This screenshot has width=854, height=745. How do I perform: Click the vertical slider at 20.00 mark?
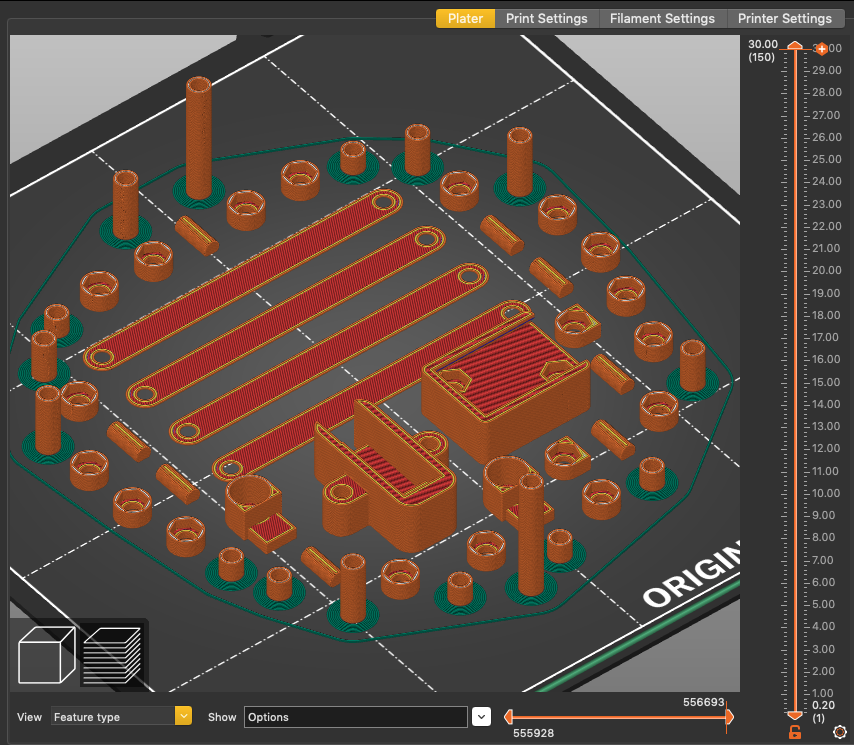(795, 270)
